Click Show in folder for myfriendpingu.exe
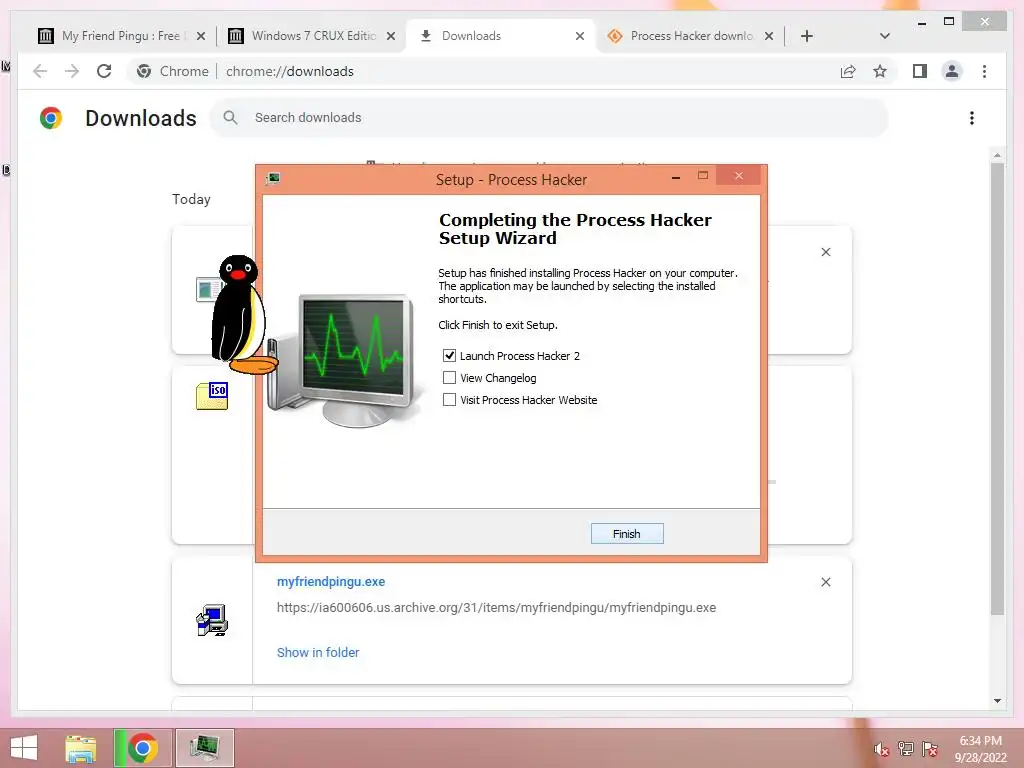Screen dimensions: 1024x768 pos(318,652)
